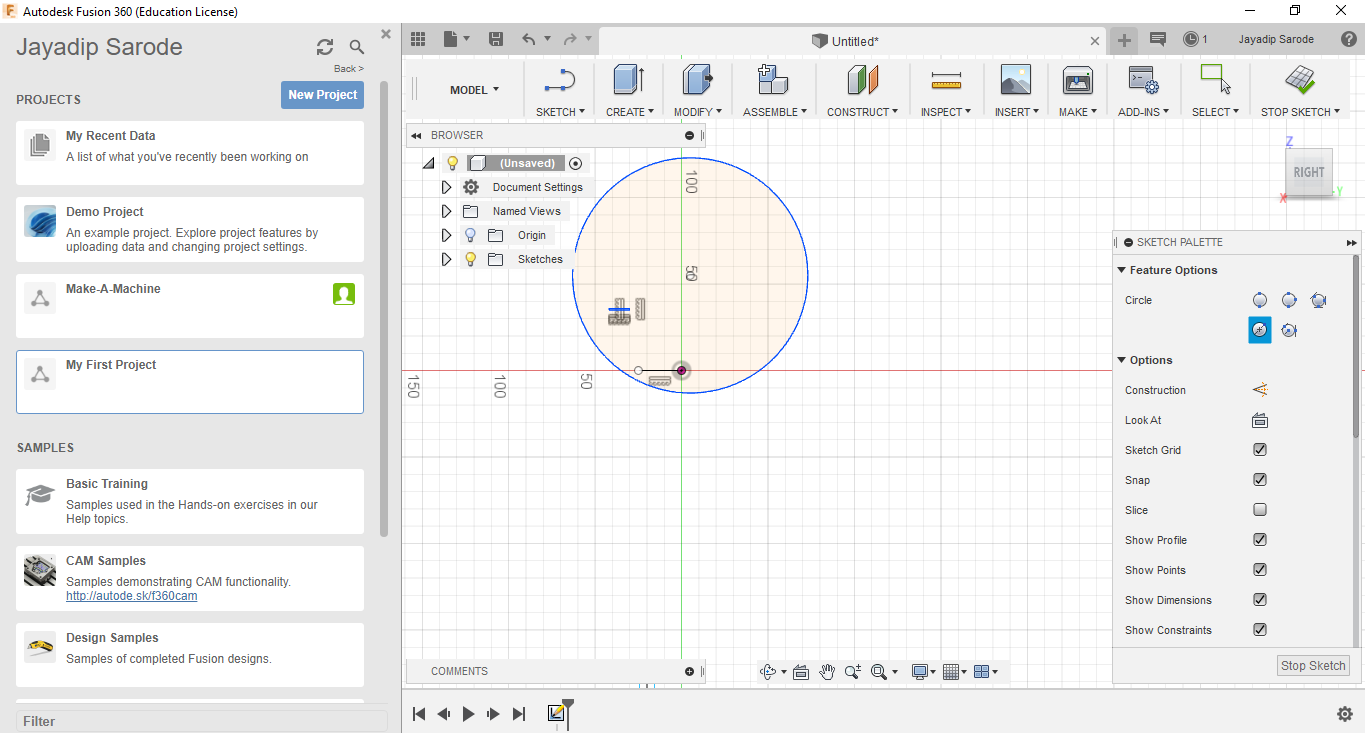1365x733 pixels.
Task: Click the Inspect measure ruler icon
Action: coord(945,80)
